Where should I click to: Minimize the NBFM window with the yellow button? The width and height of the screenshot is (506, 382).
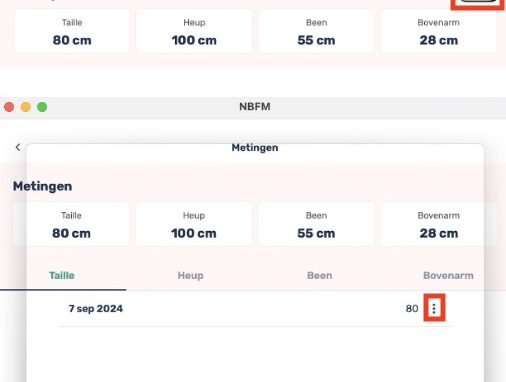[x=26, y=107]
